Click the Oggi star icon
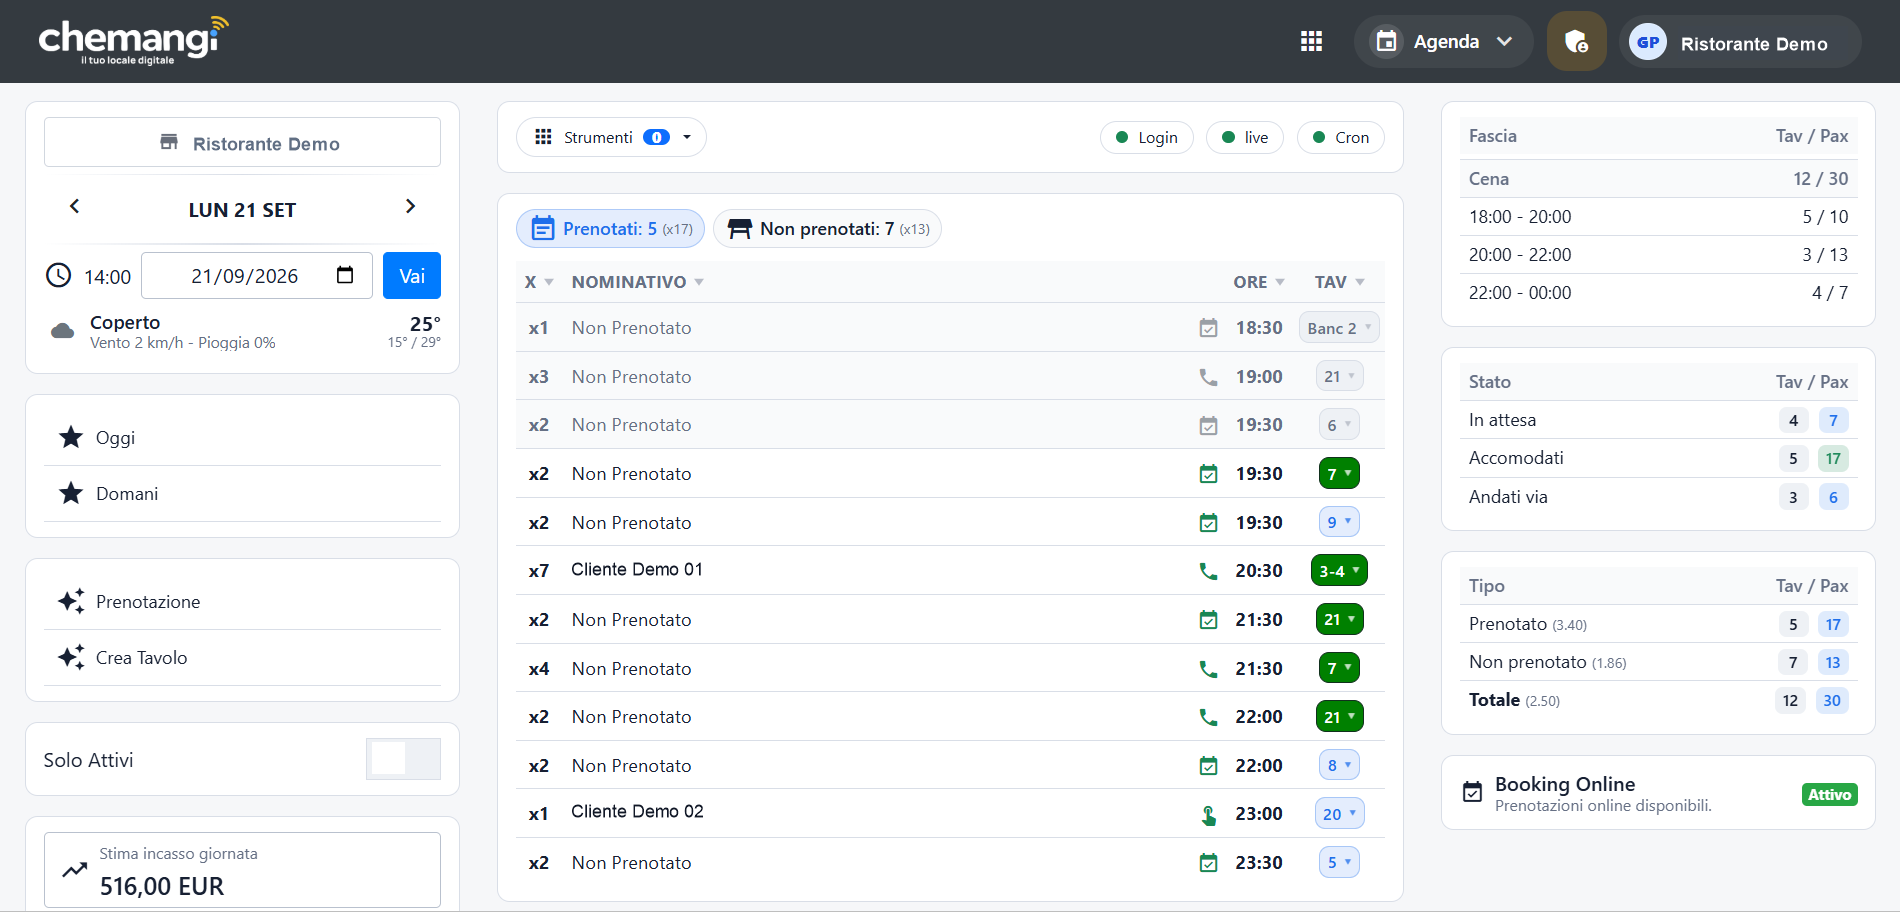1900x912 pixels. [71, 437]
